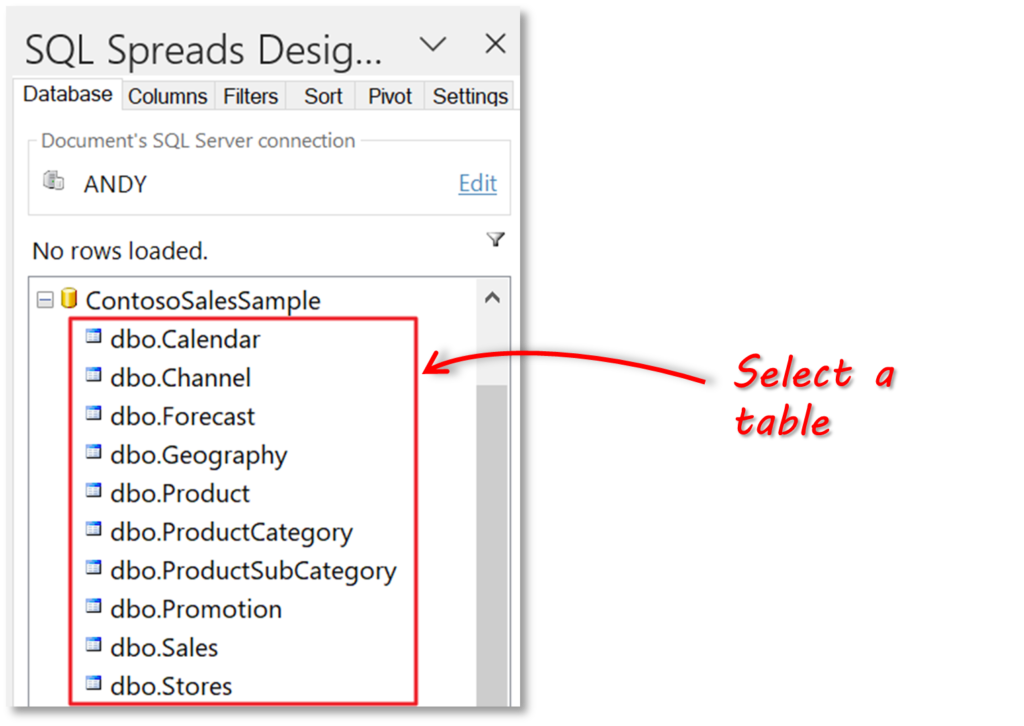Click the dbo.Calendar table icon
The height and width of the screenshot is (726, 1024).
94,337
